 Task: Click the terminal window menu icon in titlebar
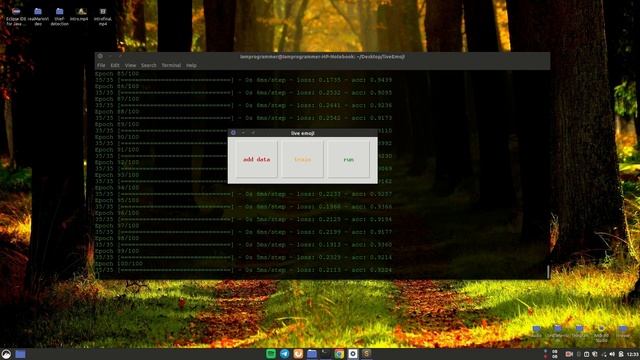(x=100, y=56)
